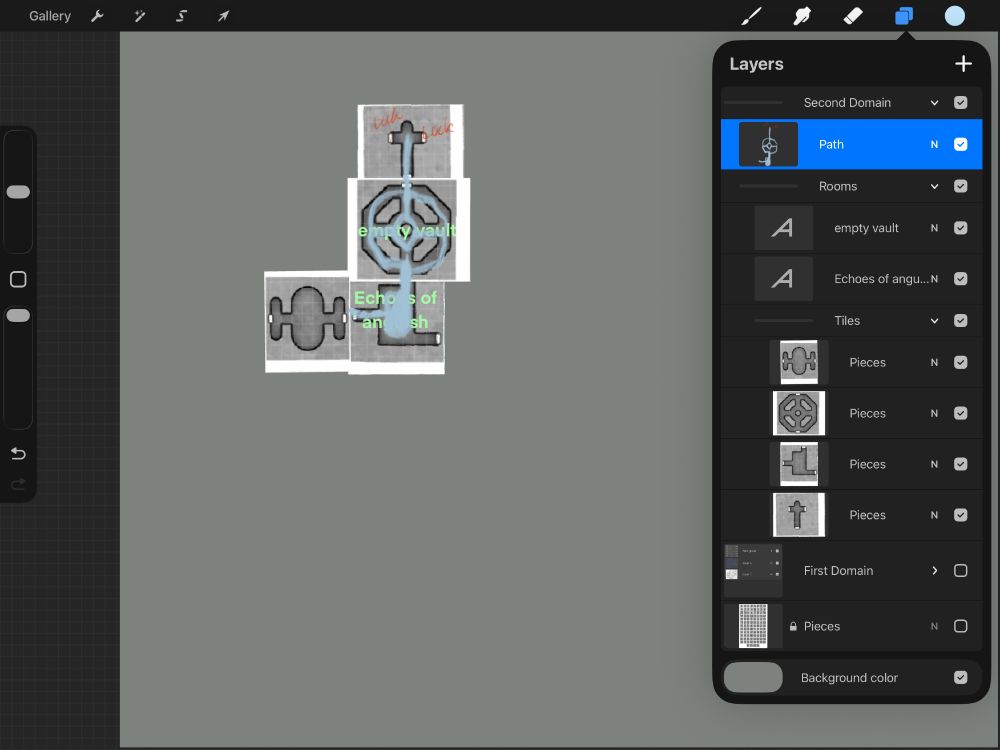Viewport: 1000px width, 750px height.
Task: Select the Brush tool
Action: [751, 16]
